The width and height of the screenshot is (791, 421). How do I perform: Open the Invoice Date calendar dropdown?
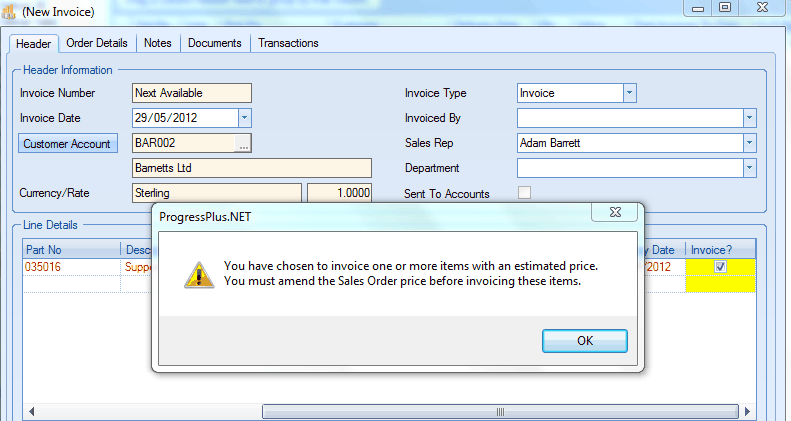(x=245, y=118)
